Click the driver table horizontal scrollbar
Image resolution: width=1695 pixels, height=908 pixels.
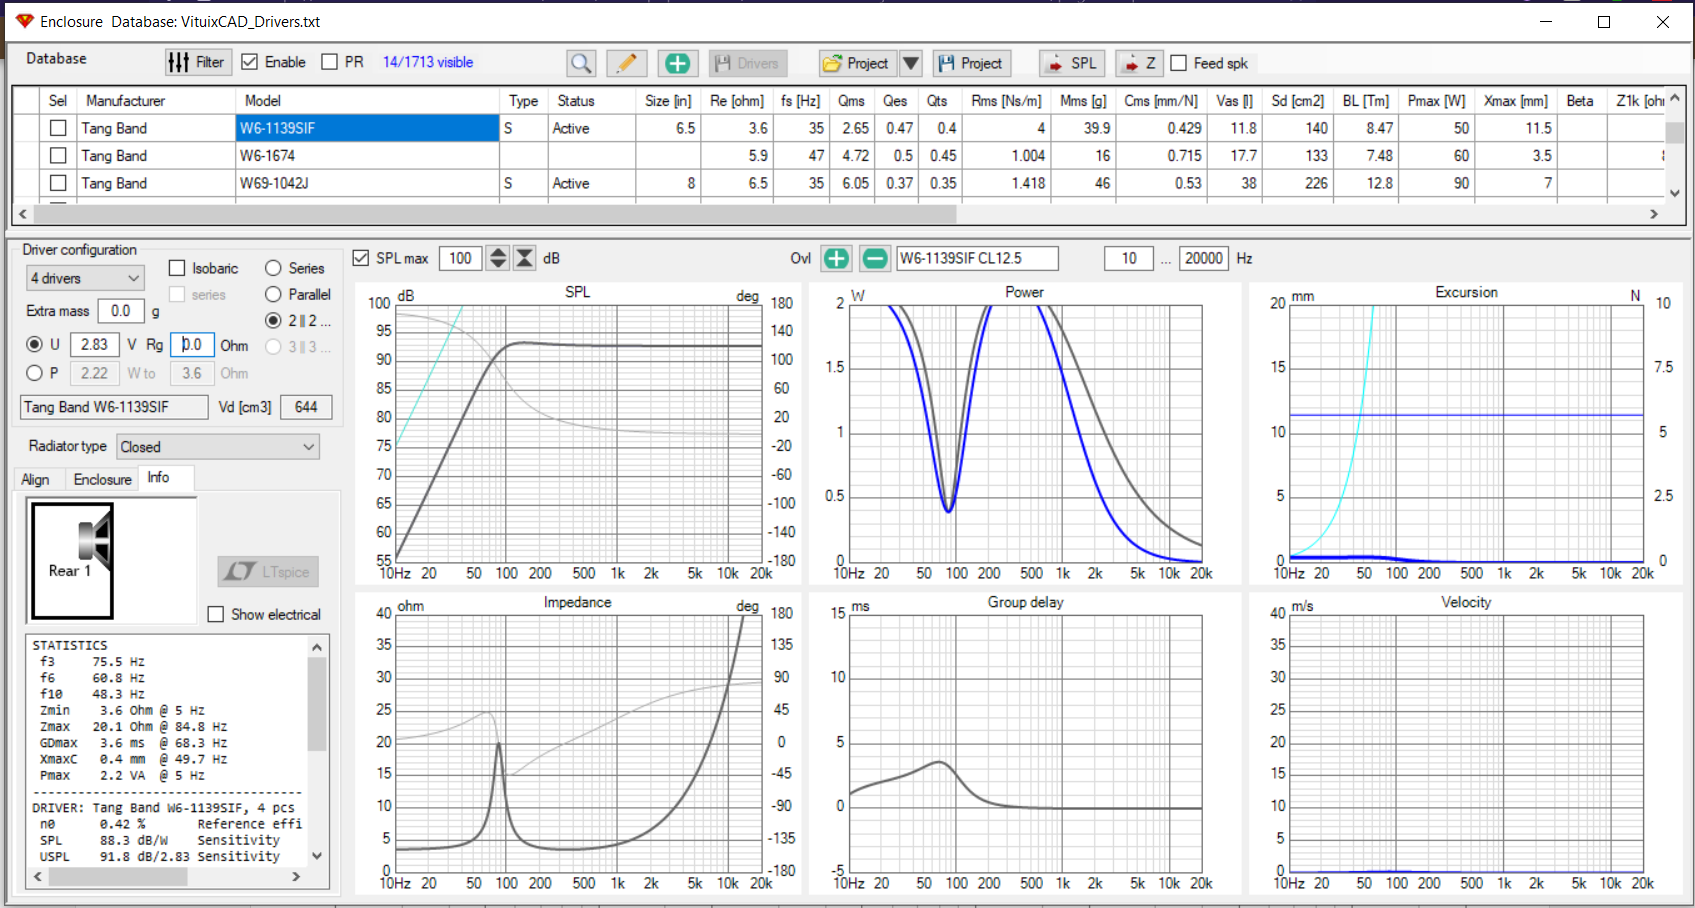(495, 214)
